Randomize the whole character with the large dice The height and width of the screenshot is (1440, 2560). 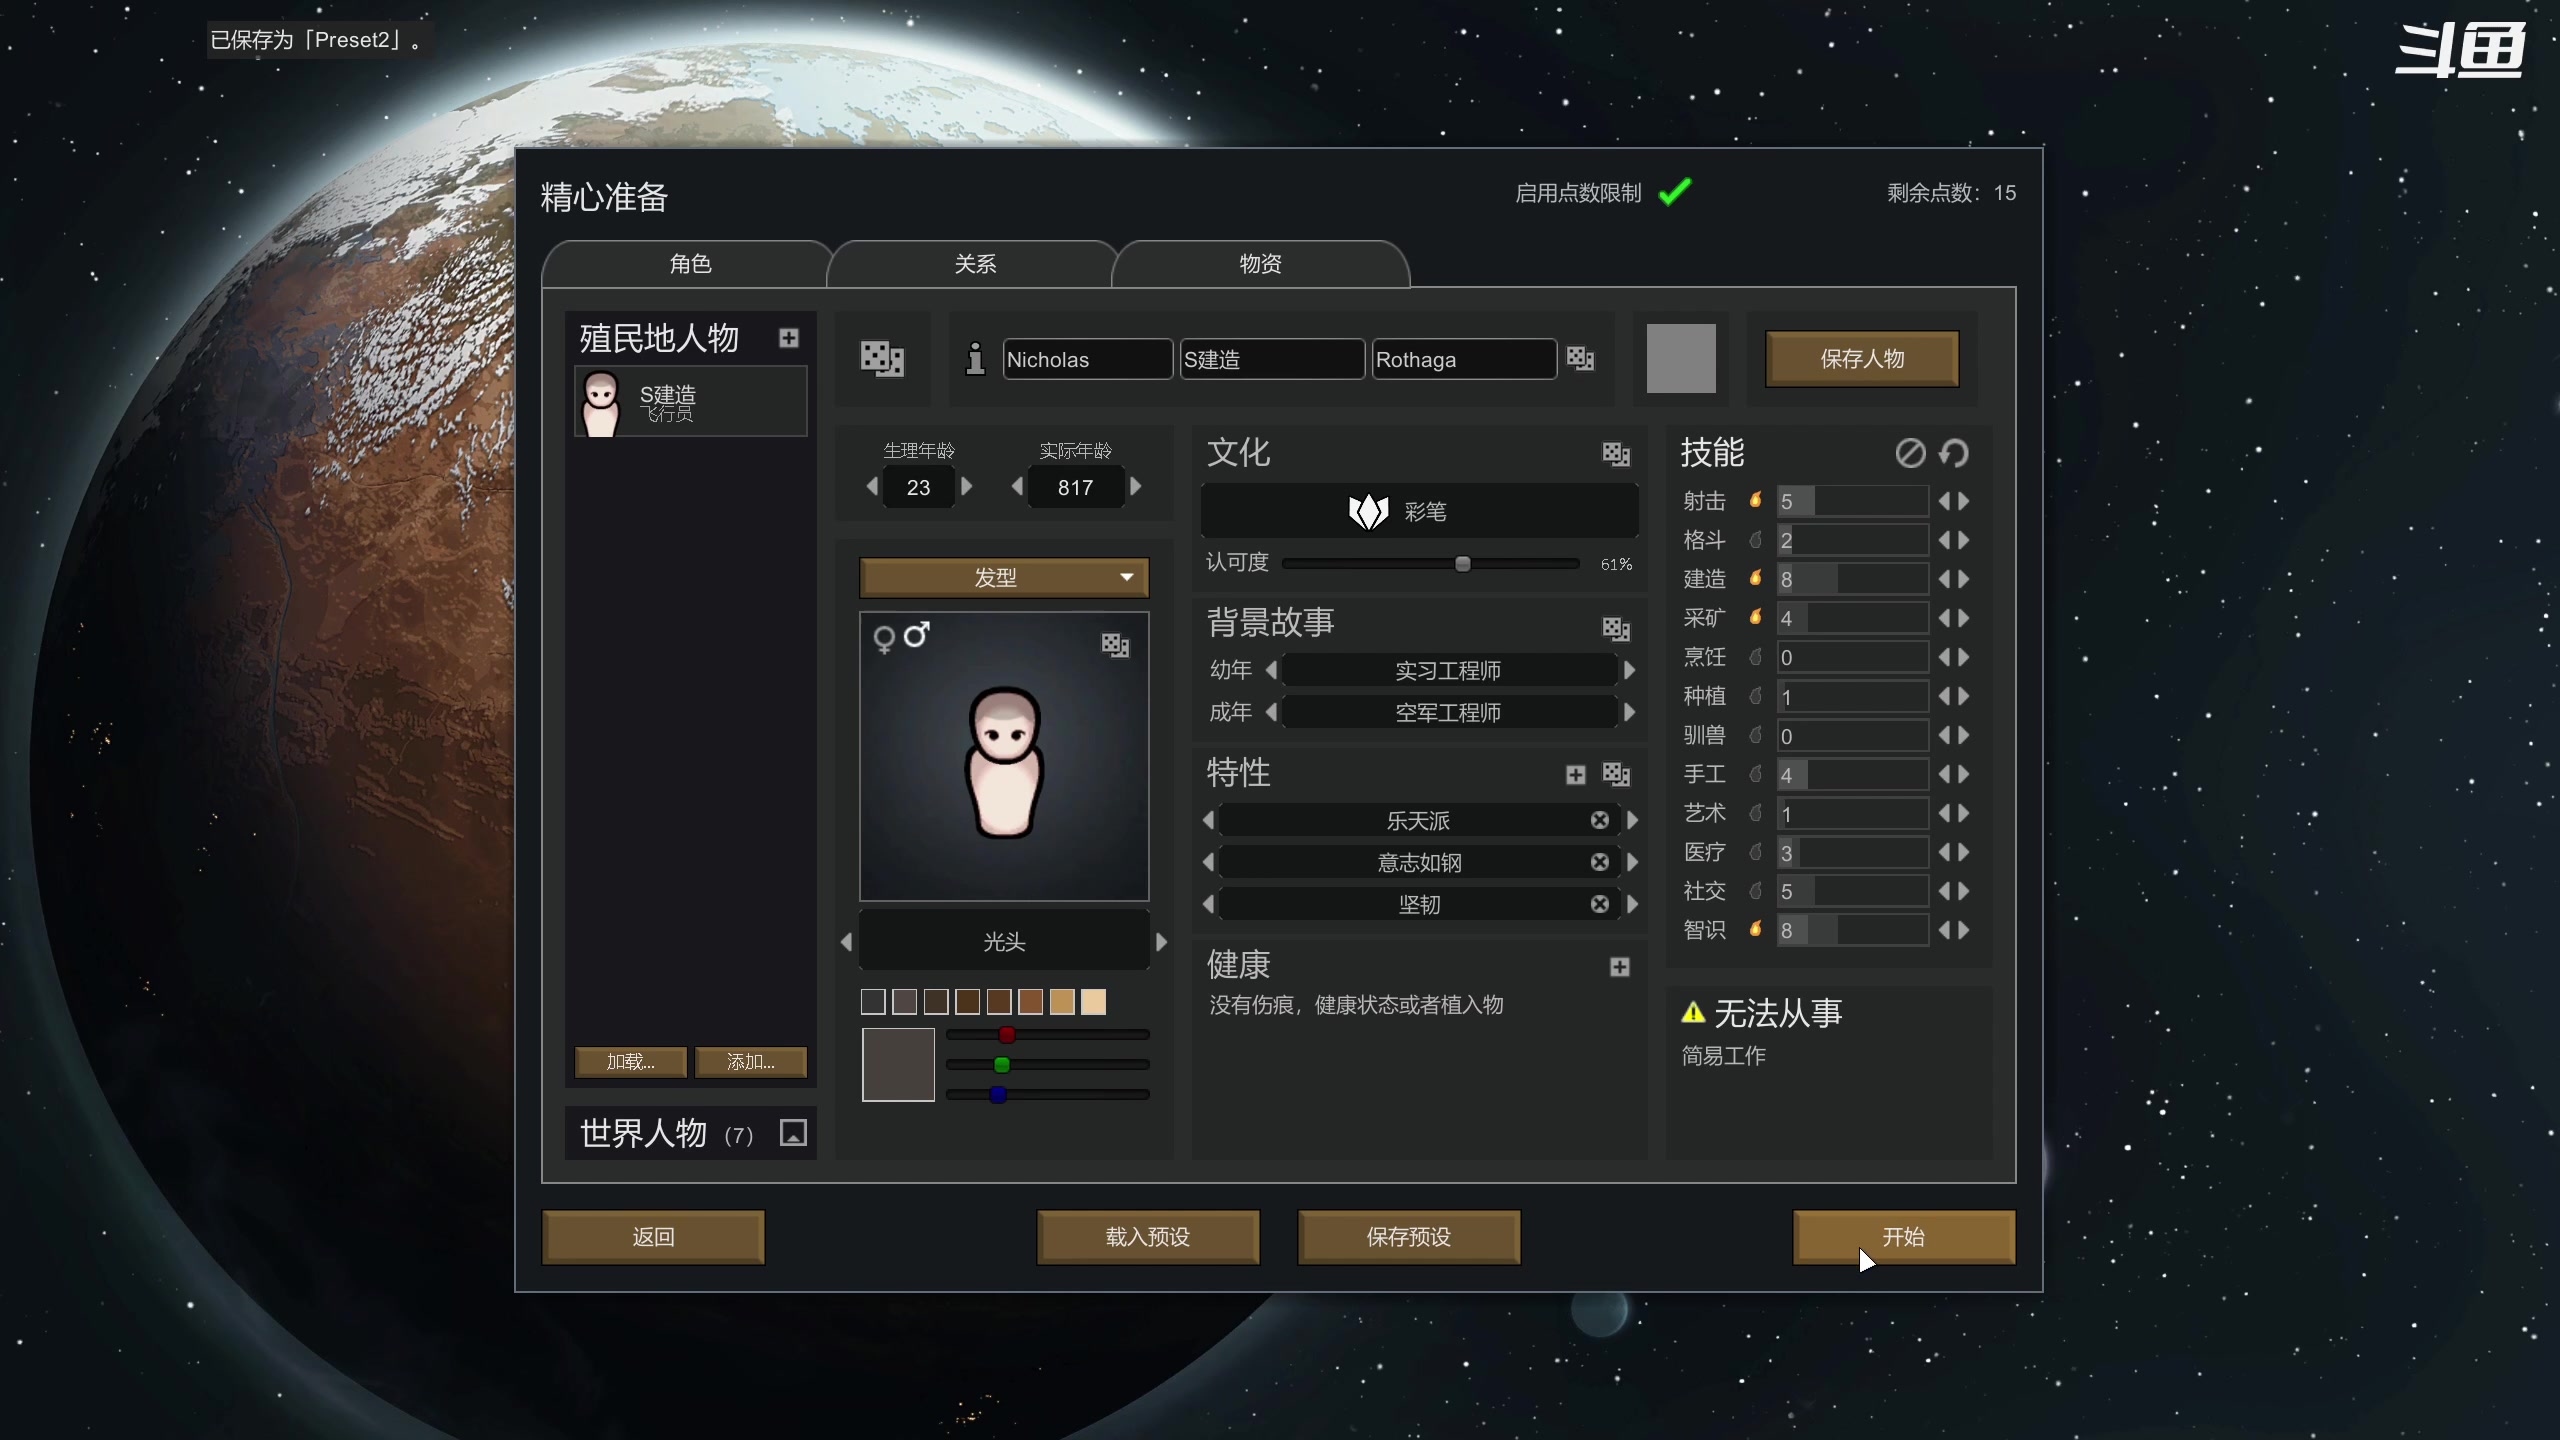point(882,358)
